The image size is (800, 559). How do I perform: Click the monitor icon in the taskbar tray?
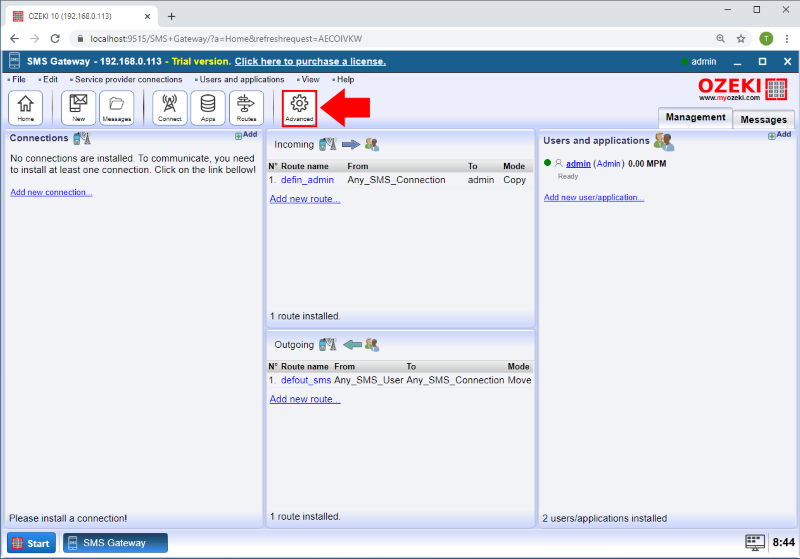755,542
